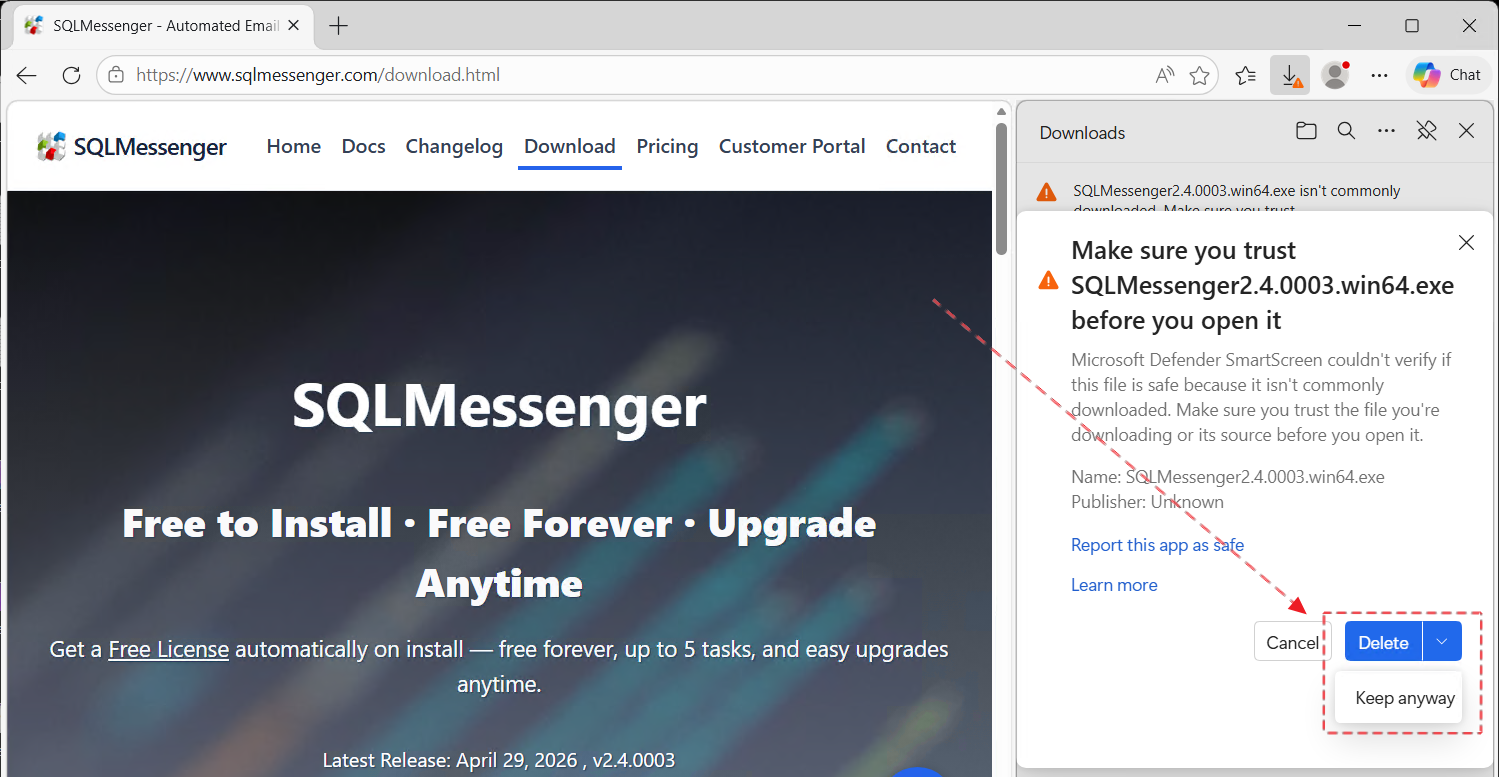The image size is (1499, 777).
Task: Add this page to favorites star
Action: coord(1200,75)
